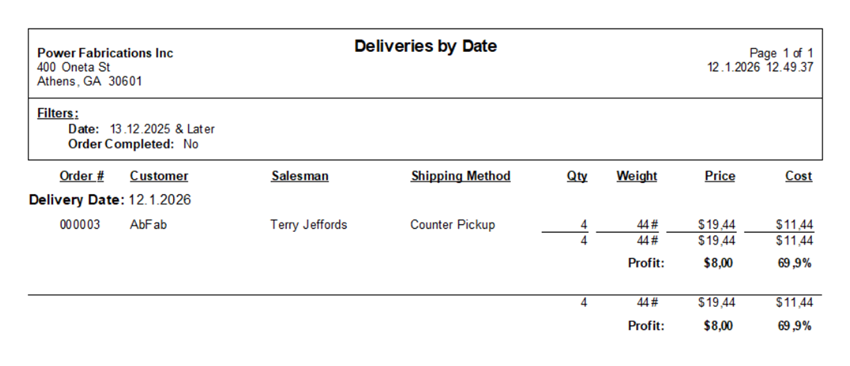This screenshot has width=850, height=366.
Task: Click the 69,9% figure in the grand total row
Action: pyautogui.click(x=794, y=326)
